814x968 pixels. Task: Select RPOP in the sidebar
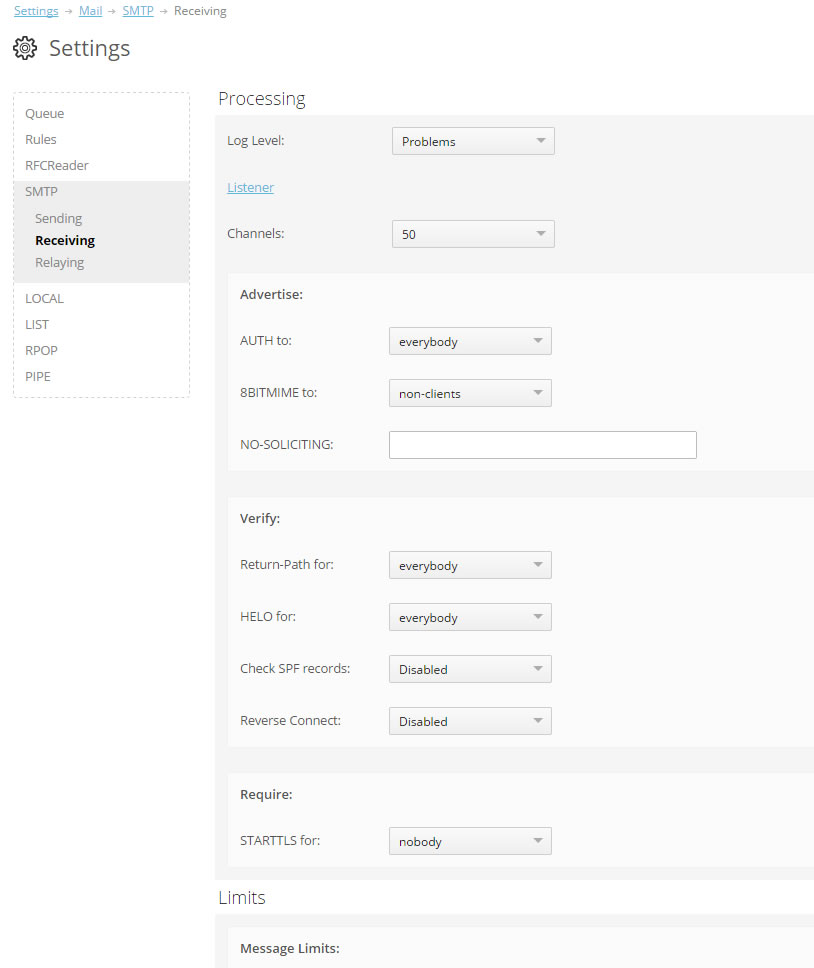41,350
